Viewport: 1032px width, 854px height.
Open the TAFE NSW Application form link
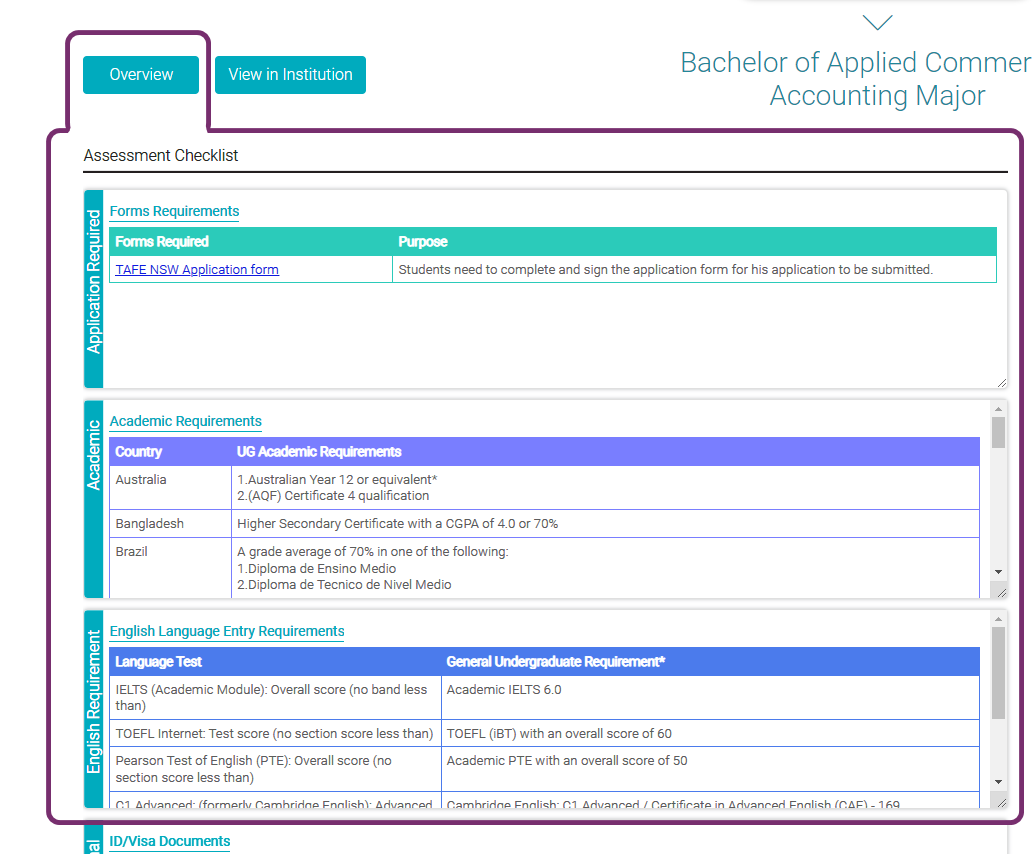197,270
